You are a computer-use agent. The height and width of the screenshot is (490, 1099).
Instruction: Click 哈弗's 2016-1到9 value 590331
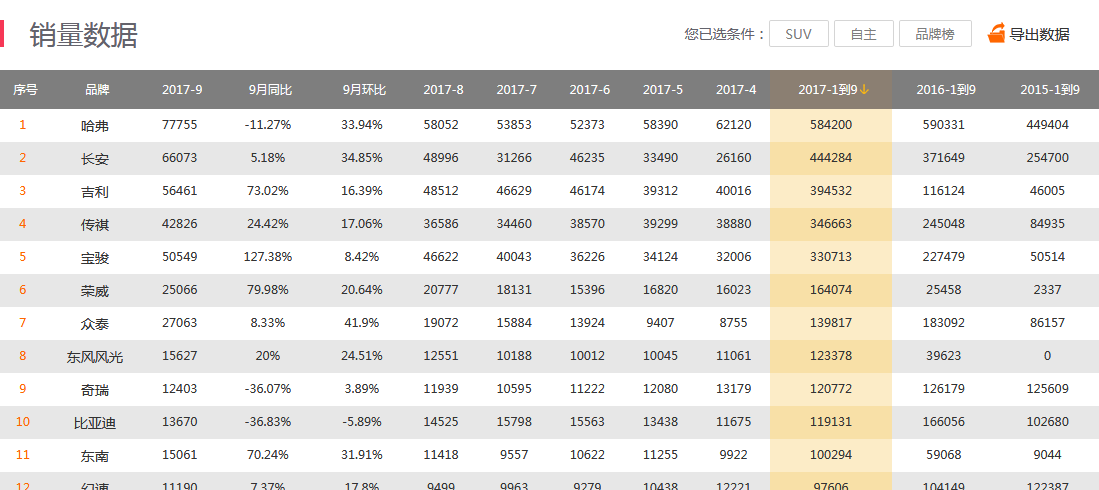pyautogui.click(x=943, y=125)
